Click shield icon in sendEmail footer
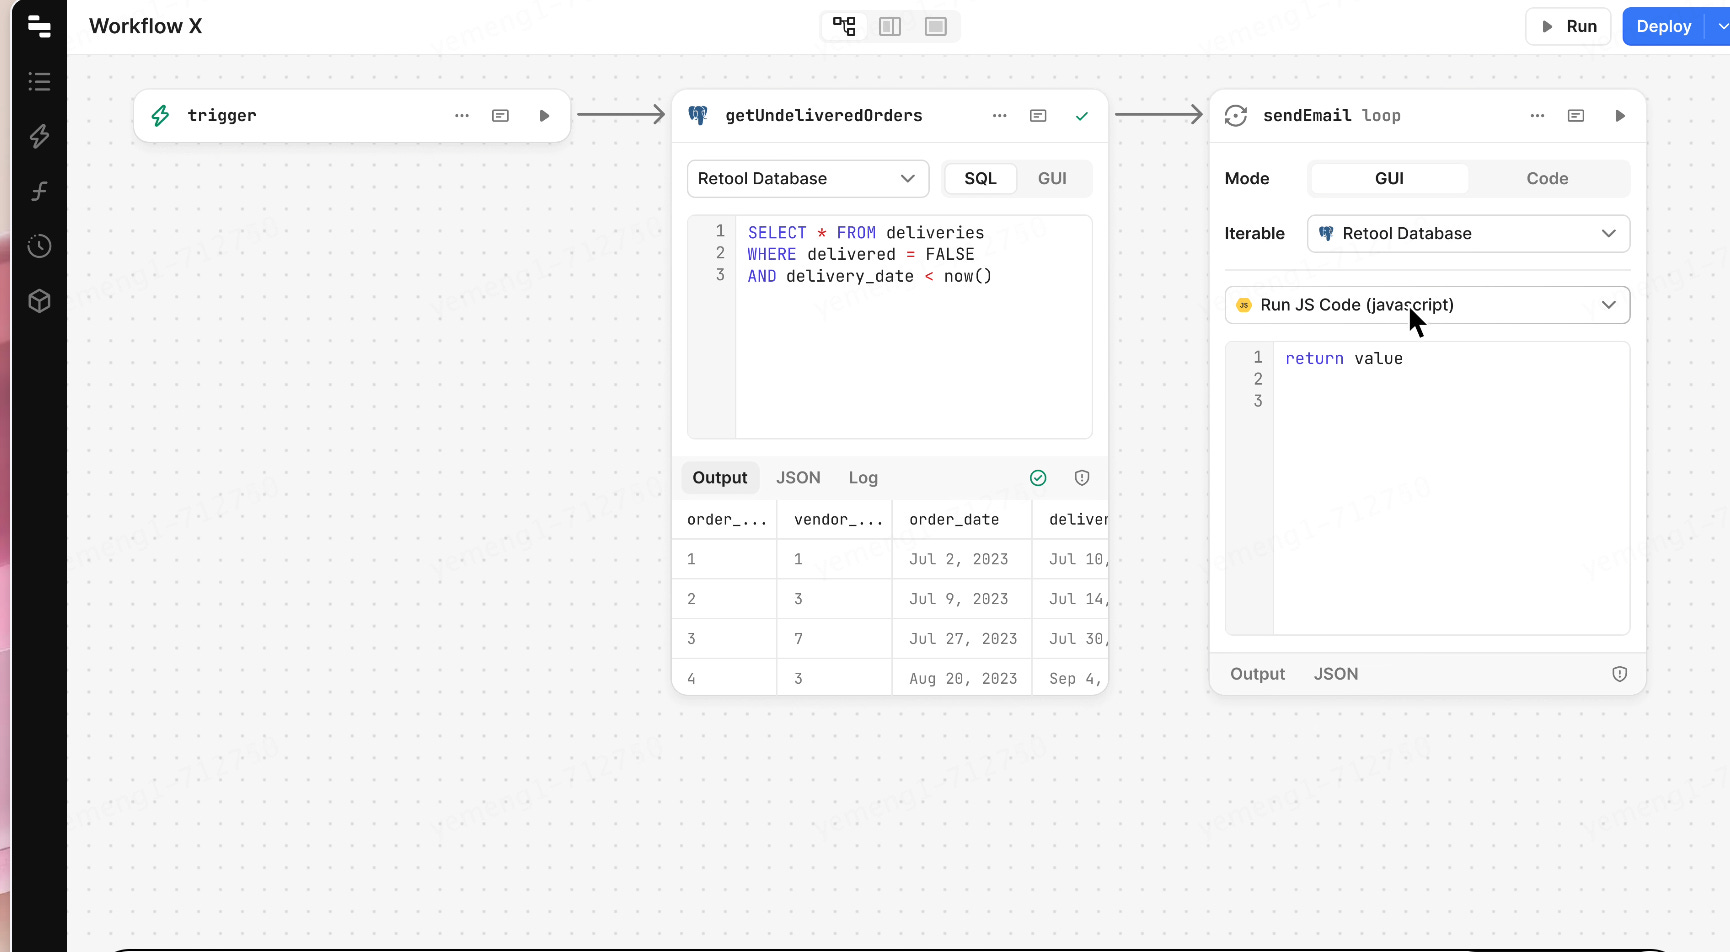Viewport: 1730px width, 952px height. [x=1620, y=674]
